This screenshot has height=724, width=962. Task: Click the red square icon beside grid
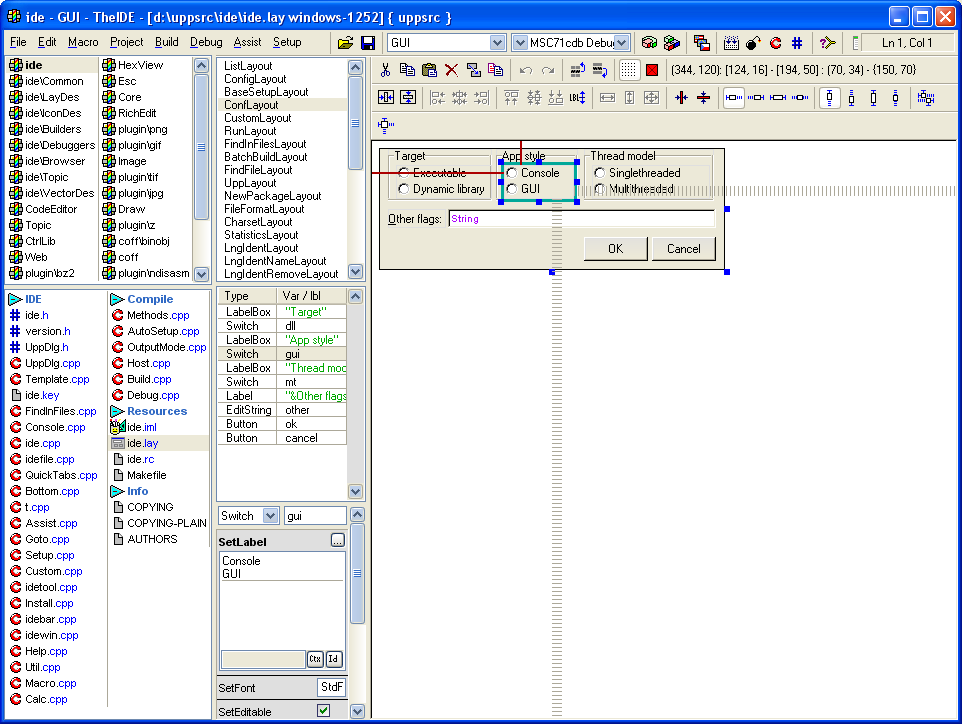[652, 70]
